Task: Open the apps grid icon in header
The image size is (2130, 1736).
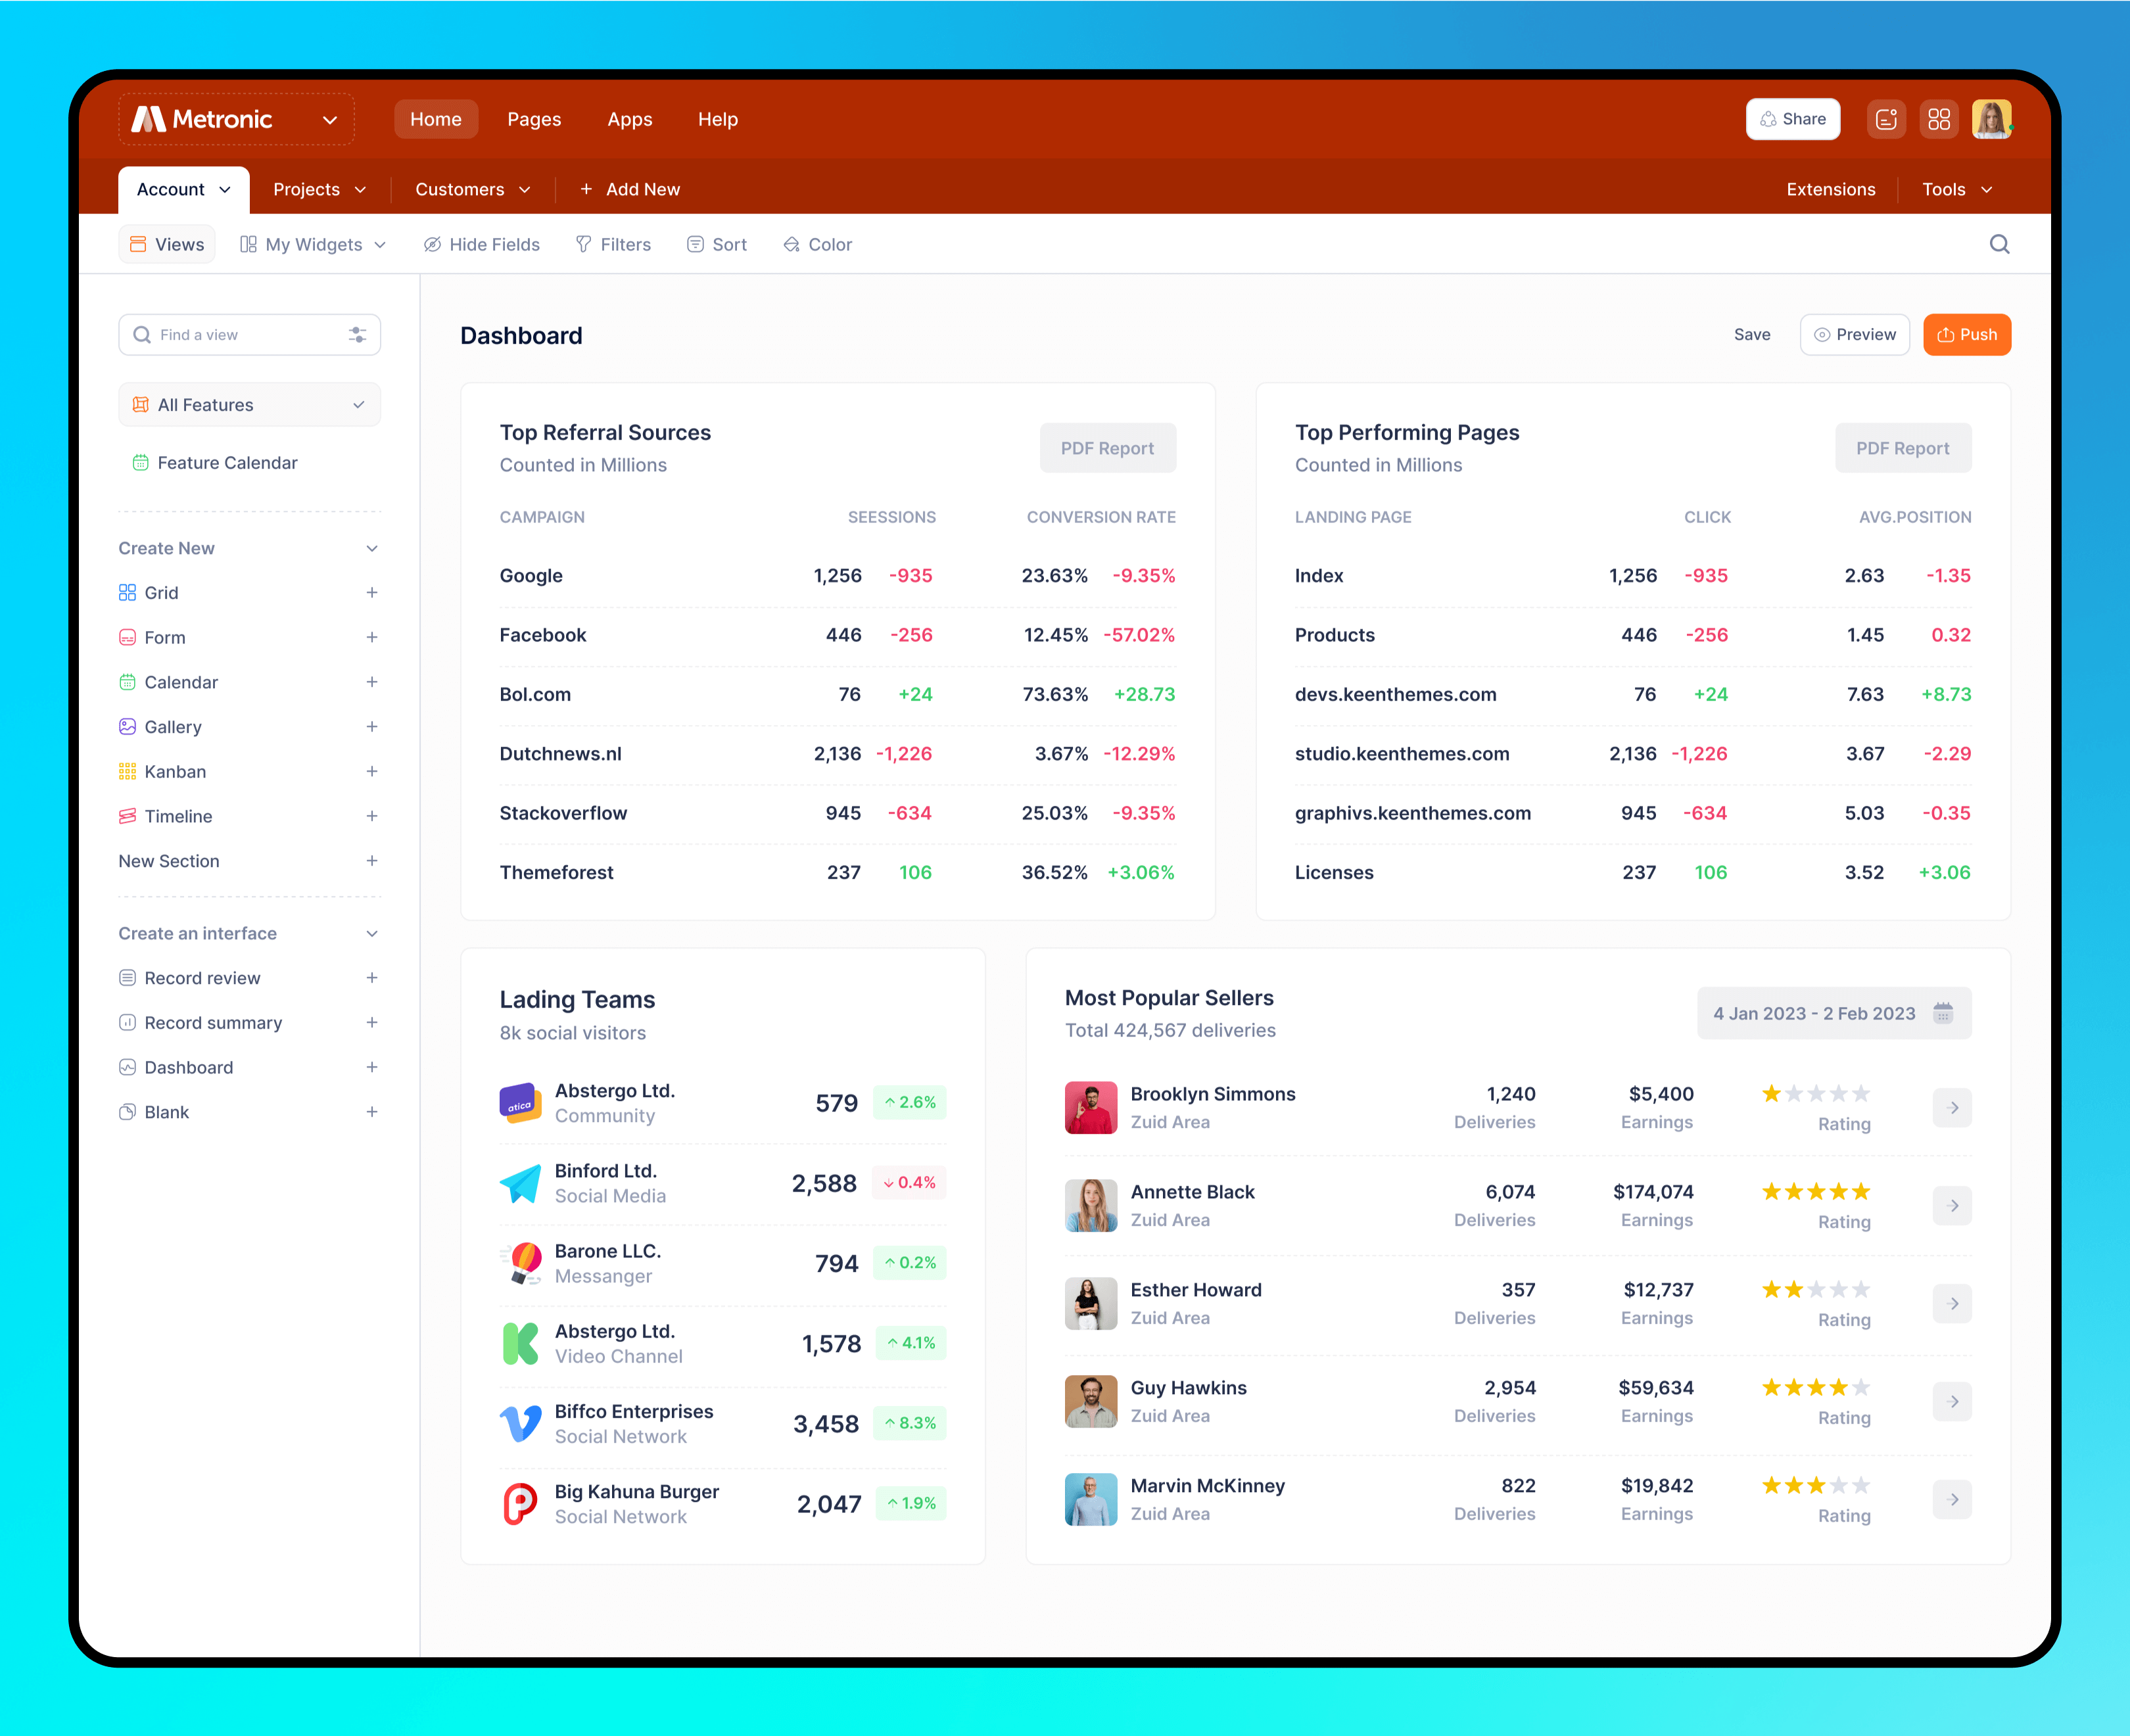Action: point(1939,119)
